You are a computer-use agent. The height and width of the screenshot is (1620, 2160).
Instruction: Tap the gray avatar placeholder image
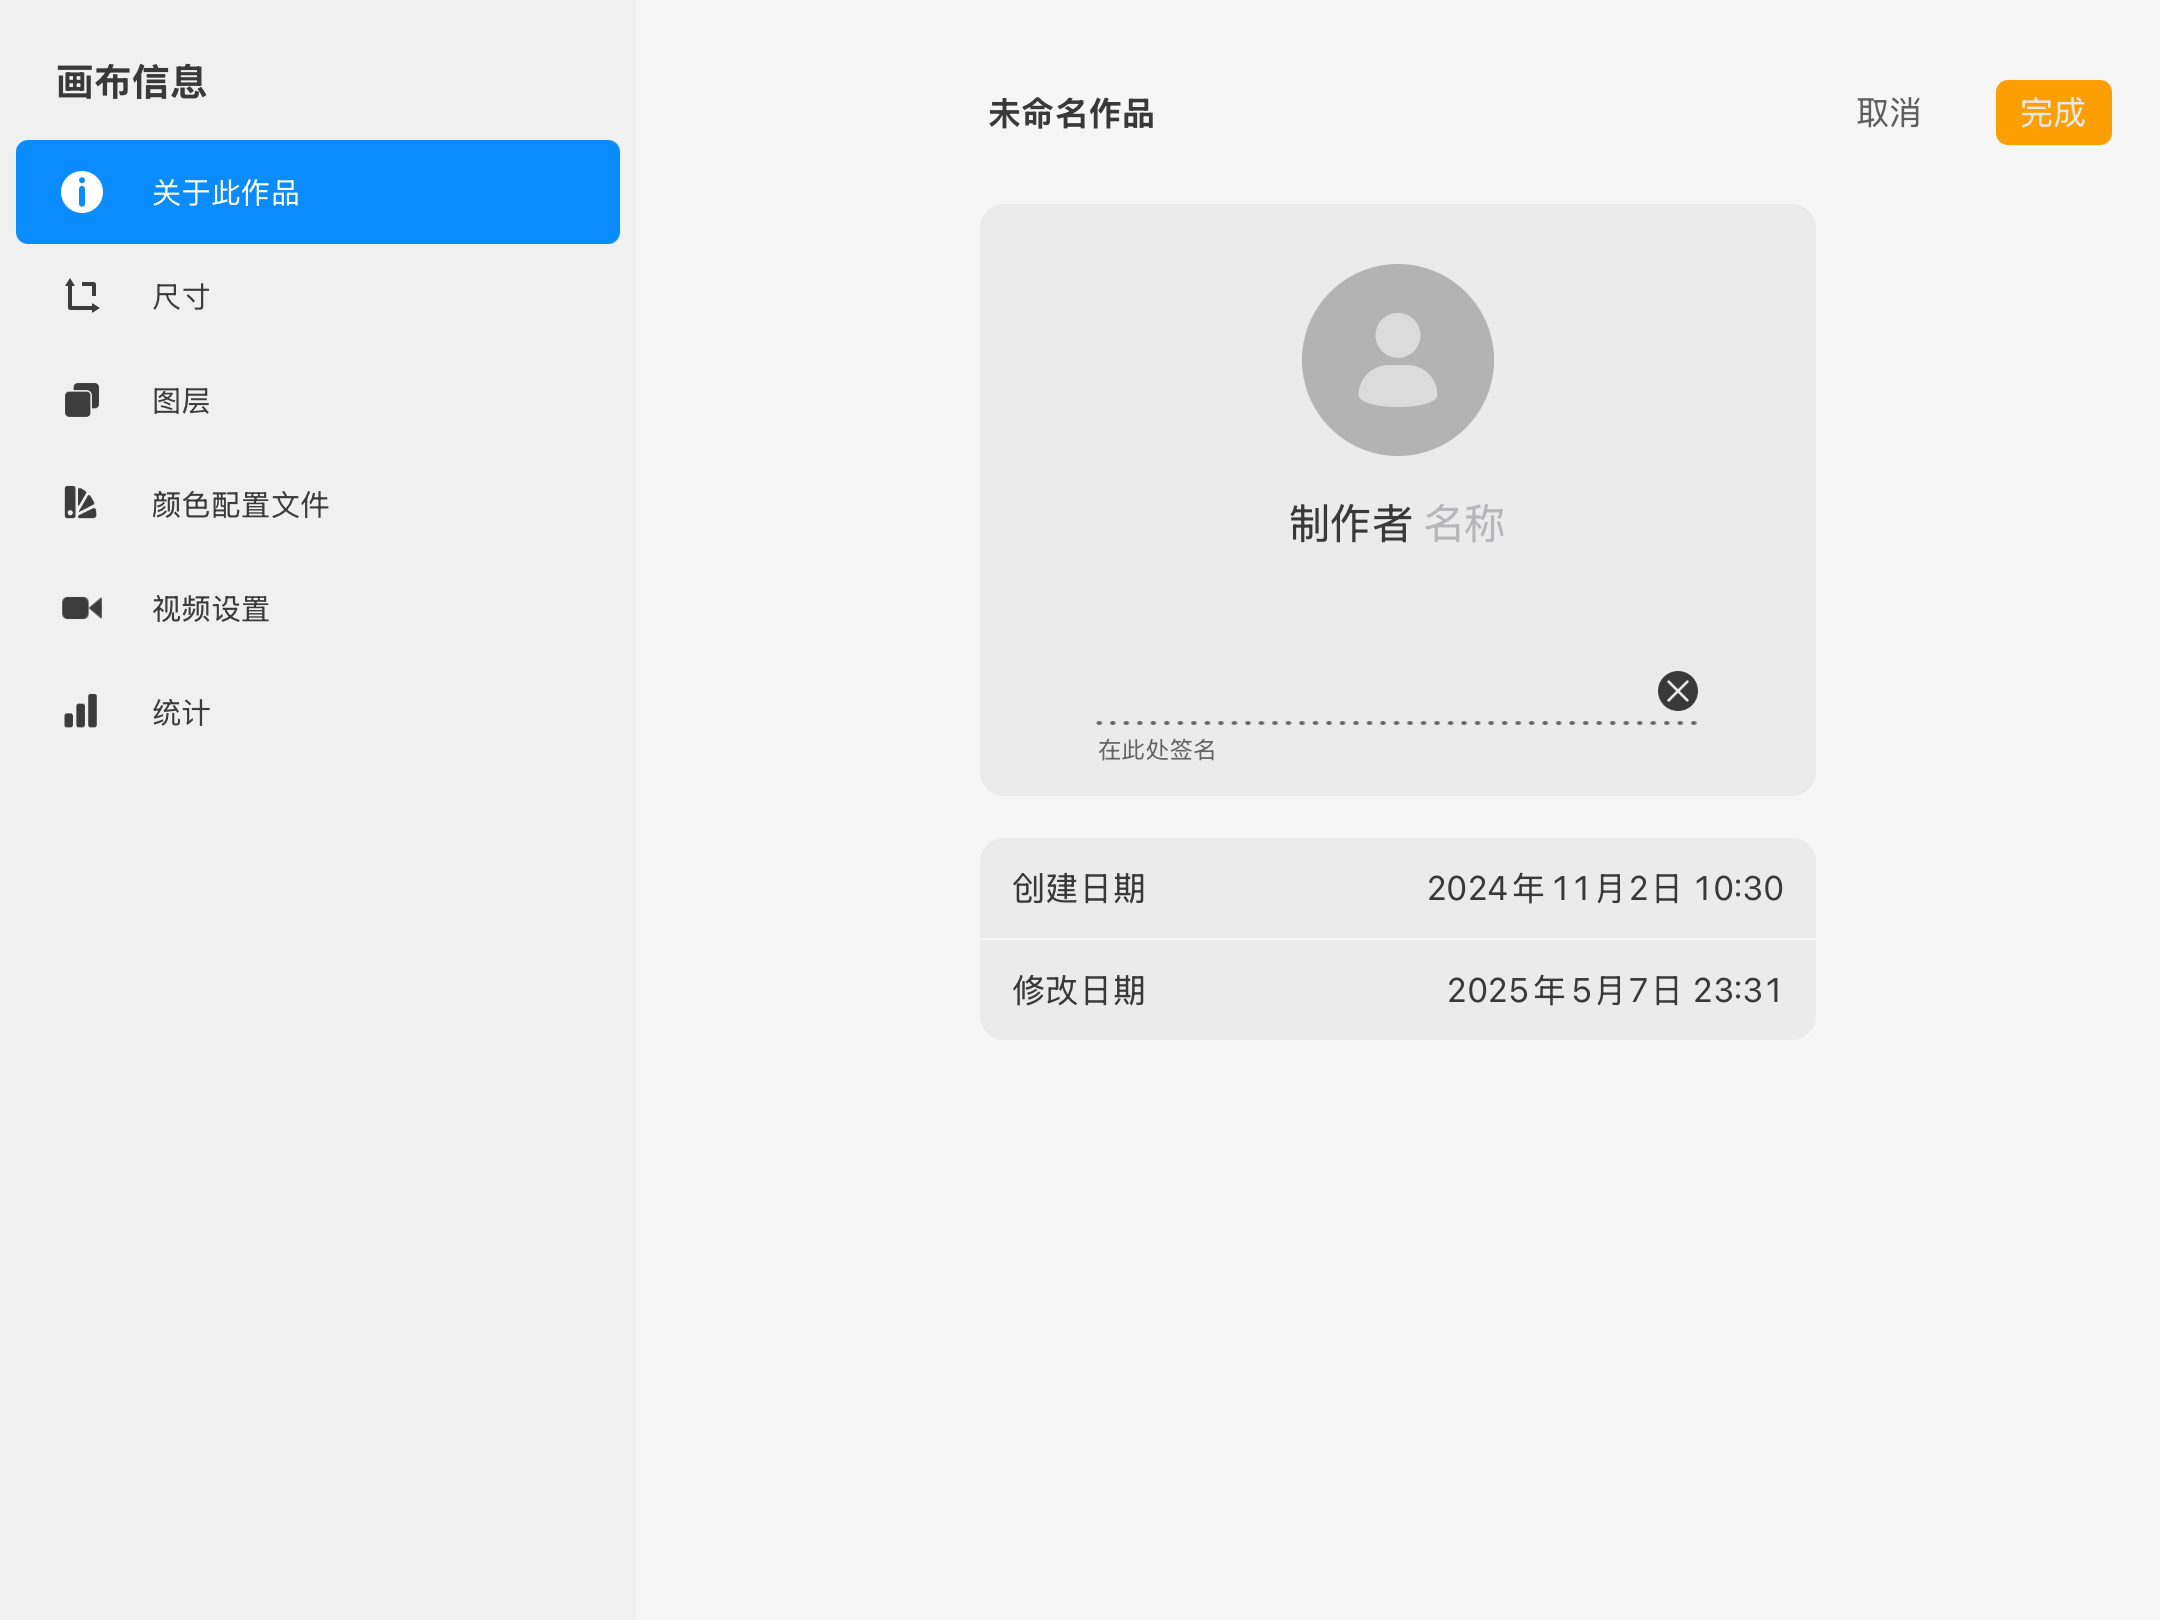pos(1398,360)
